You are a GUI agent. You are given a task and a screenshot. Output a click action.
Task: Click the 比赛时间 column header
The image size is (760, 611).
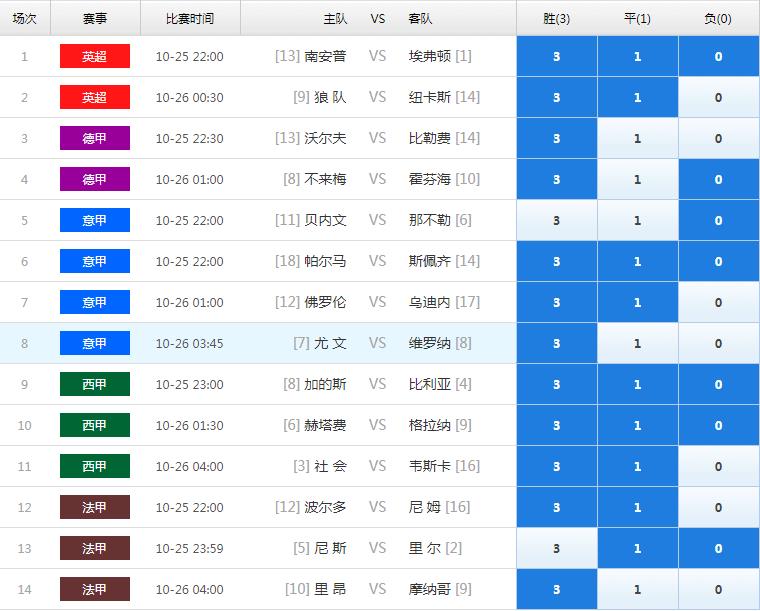click(x=190, y=18)
